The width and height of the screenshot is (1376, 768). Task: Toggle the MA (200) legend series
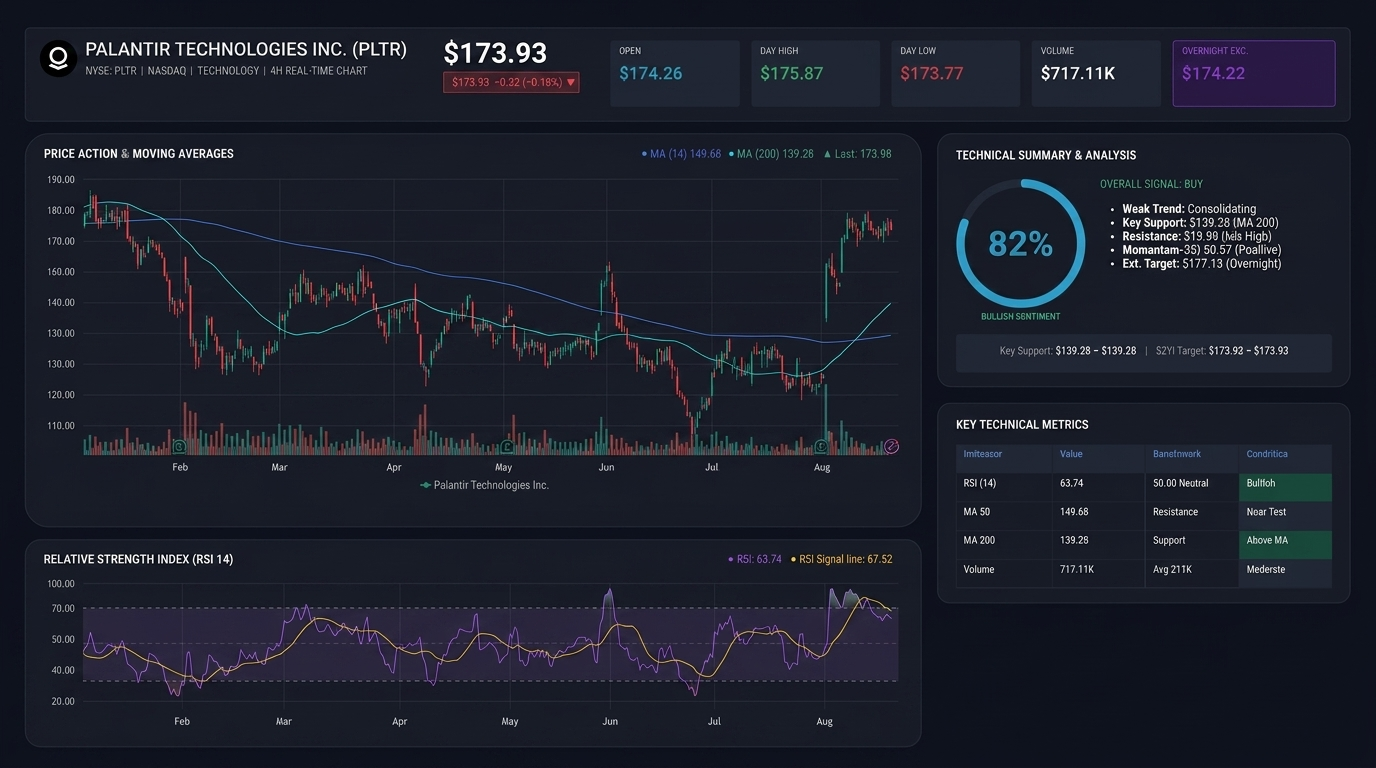click(x=771, y=154)
